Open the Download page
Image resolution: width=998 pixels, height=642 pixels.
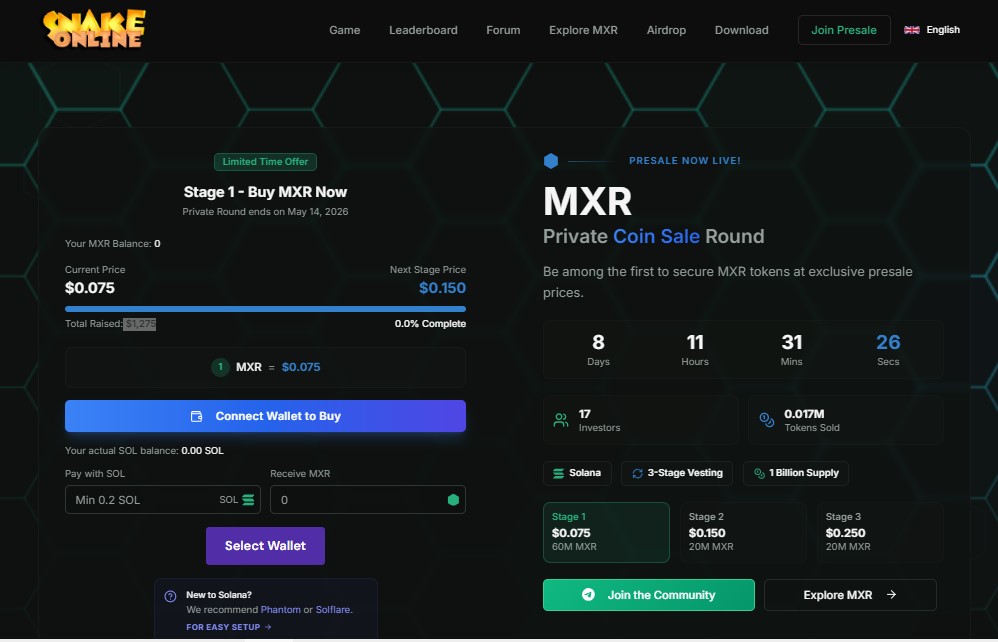pos(741,30)
